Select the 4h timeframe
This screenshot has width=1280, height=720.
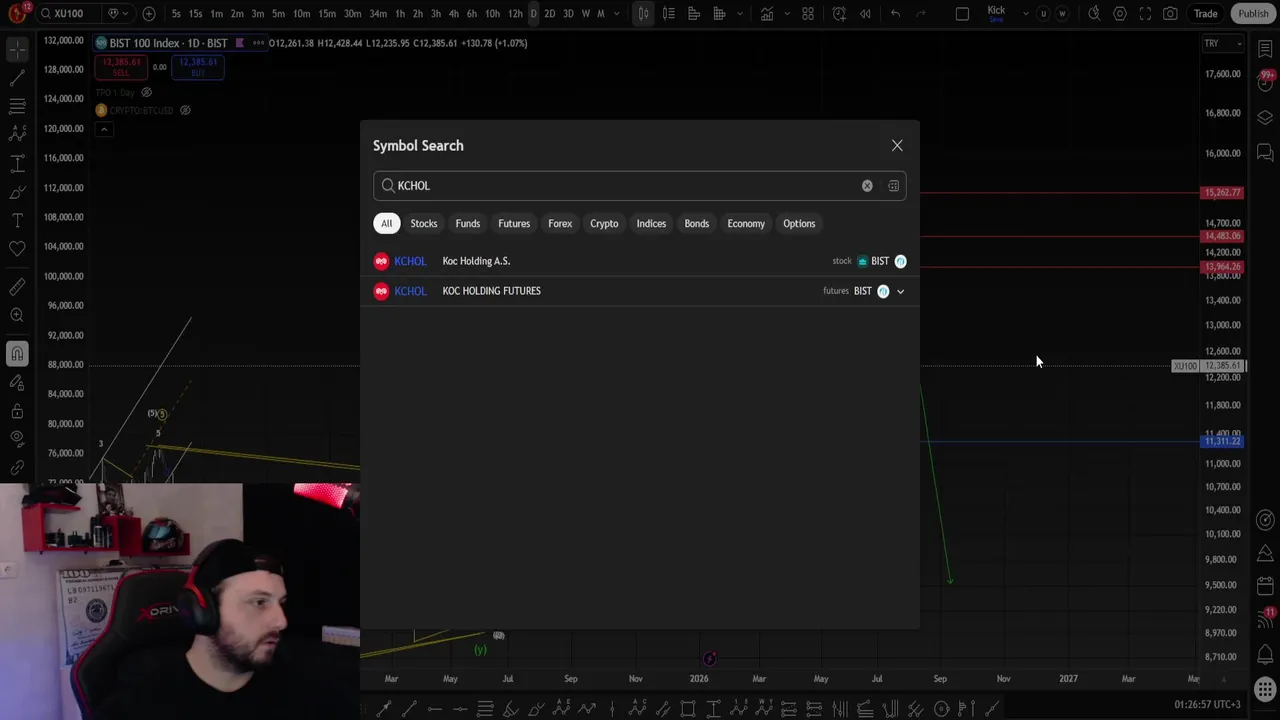tap(453, 14)
